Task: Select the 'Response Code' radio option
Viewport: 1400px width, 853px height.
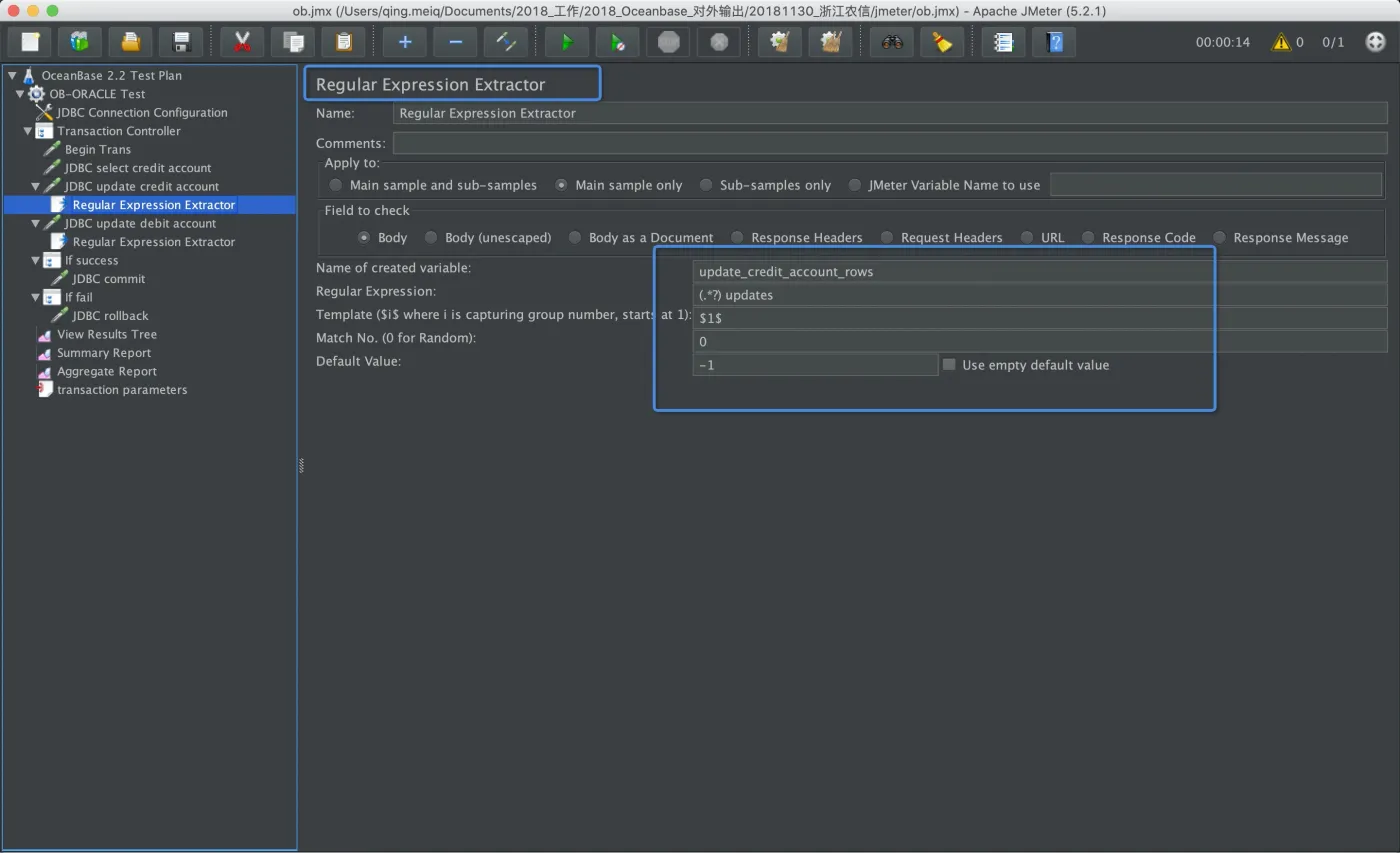Action: pos(1088,237)
